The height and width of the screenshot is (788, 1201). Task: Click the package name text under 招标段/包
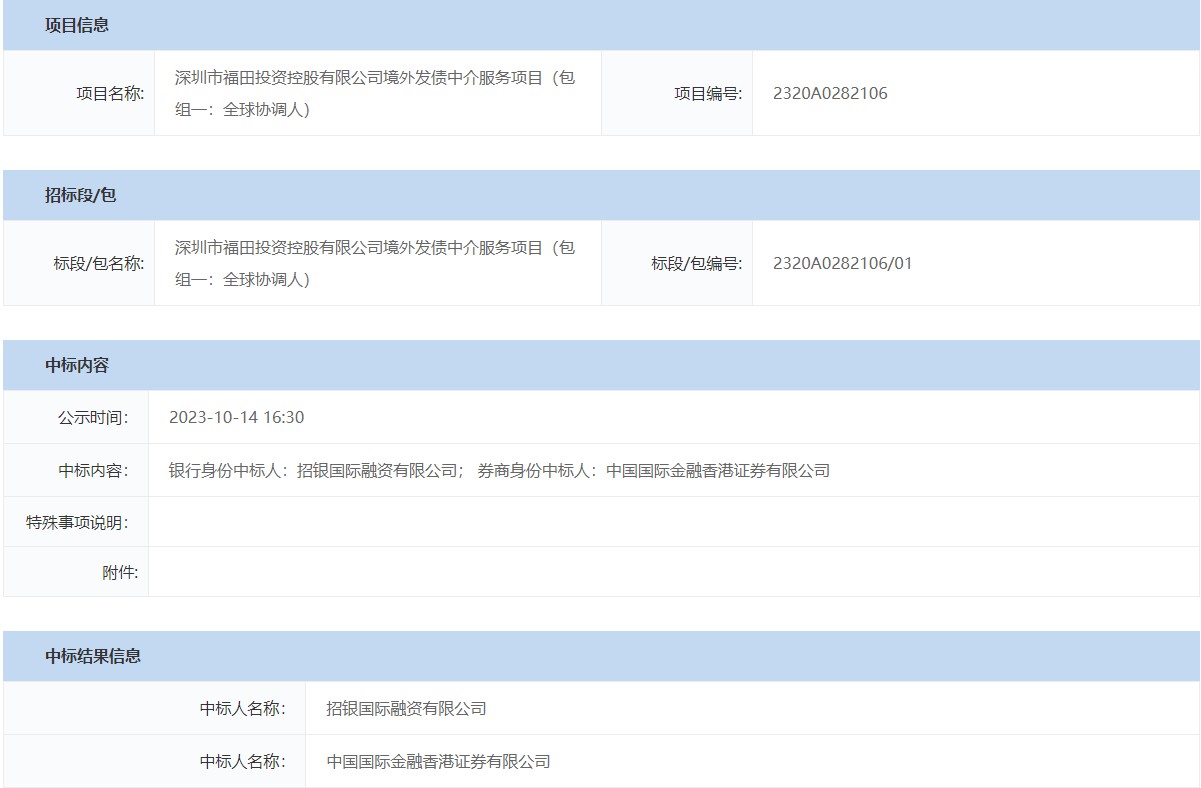(x=375, y=263)
